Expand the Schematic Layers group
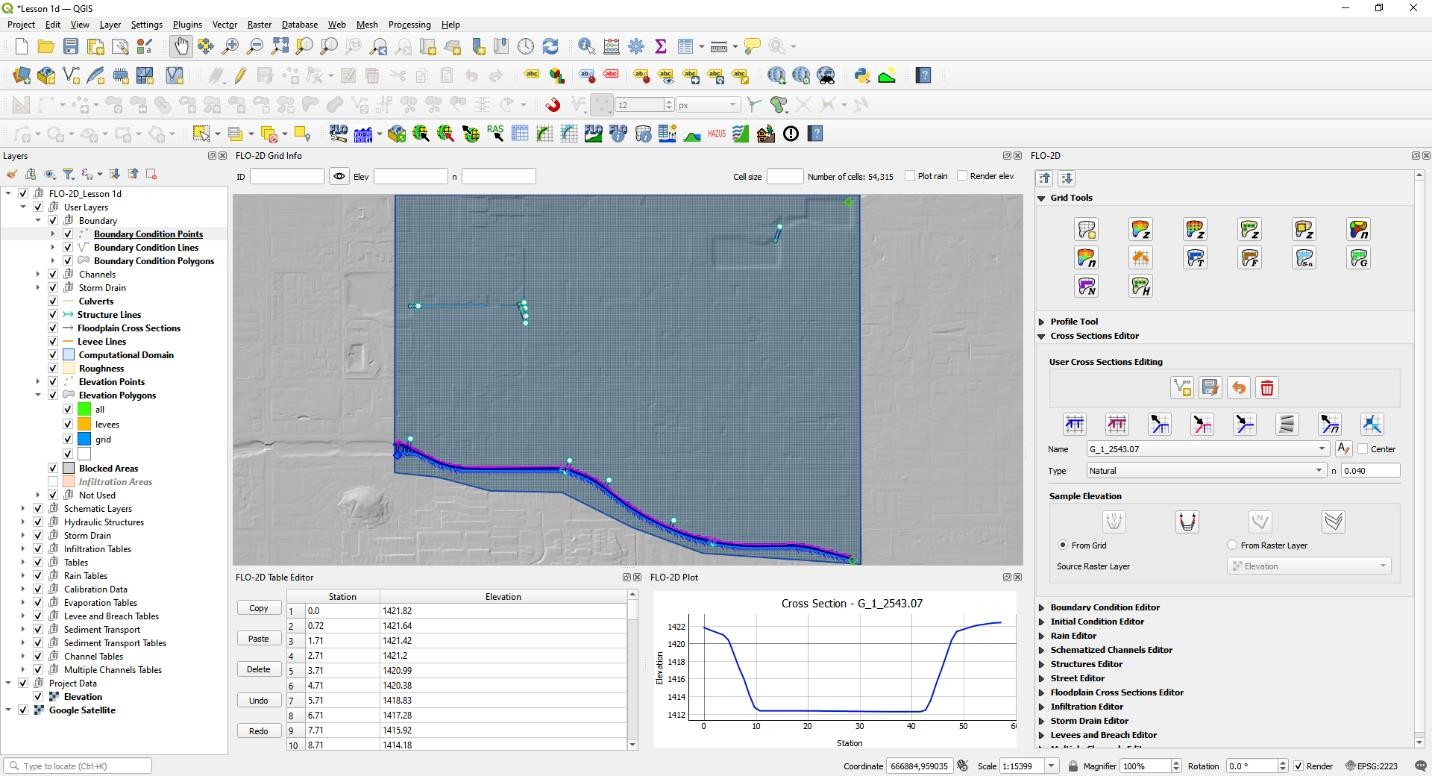 (x=23, y=509)
